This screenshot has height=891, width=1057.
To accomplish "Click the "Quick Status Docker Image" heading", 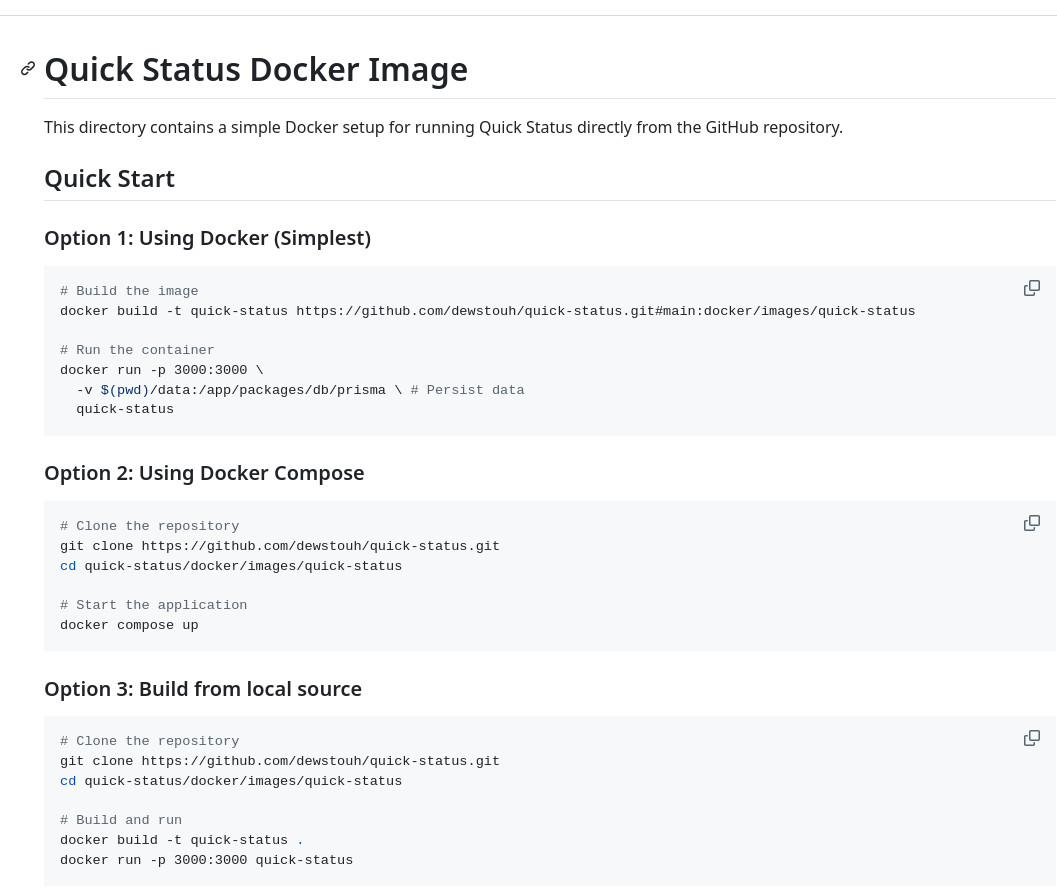I will [x=256, y=69].
